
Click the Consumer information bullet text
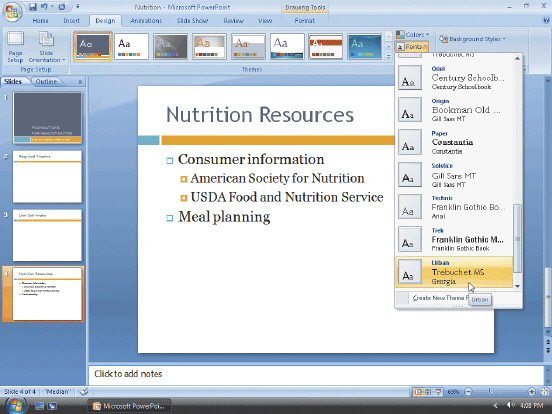click(251, 159)
